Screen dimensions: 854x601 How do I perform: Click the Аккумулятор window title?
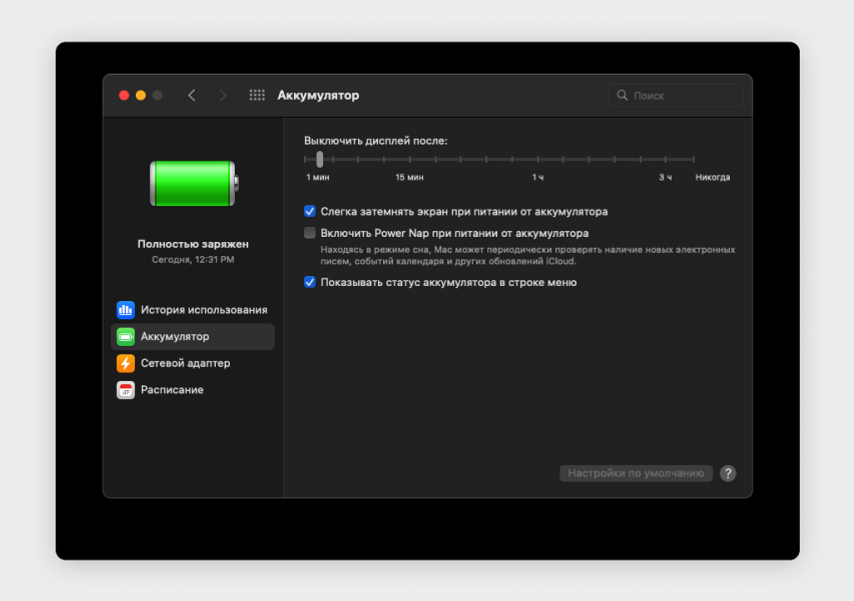pyautogui.click(x=318, y=95)
